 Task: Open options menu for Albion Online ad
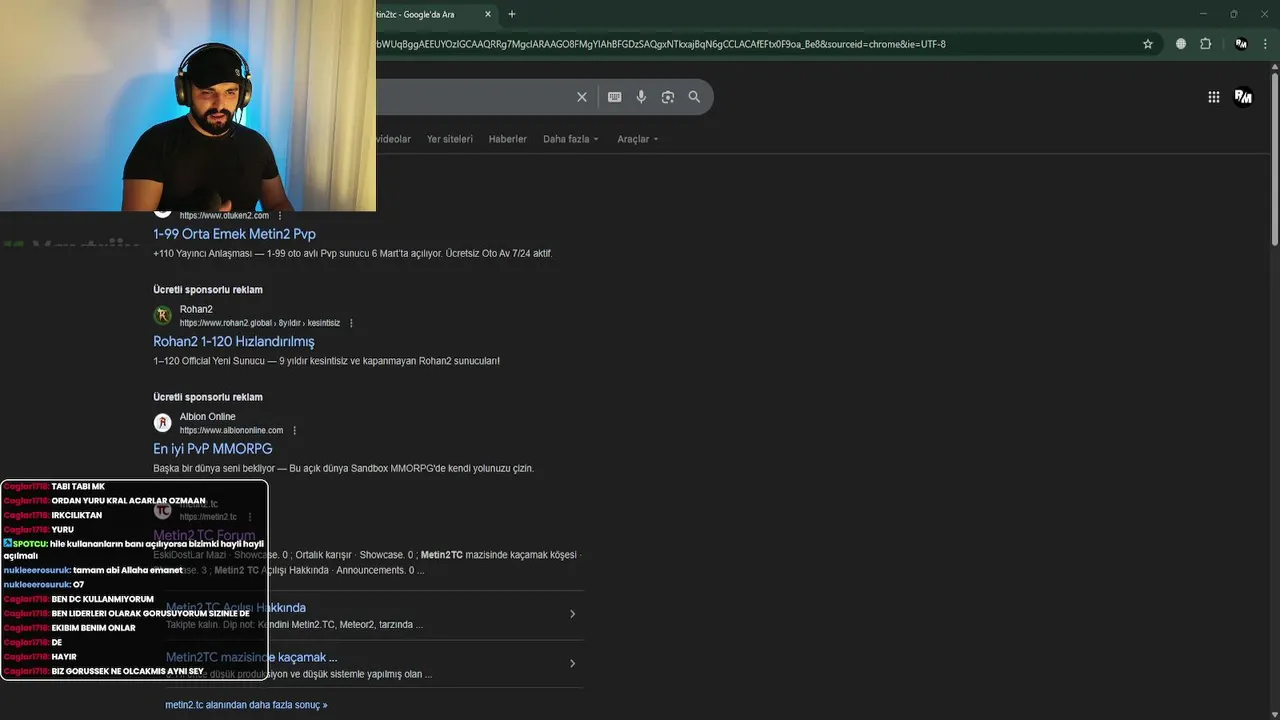pyautogui.click(x=294, y=431)
